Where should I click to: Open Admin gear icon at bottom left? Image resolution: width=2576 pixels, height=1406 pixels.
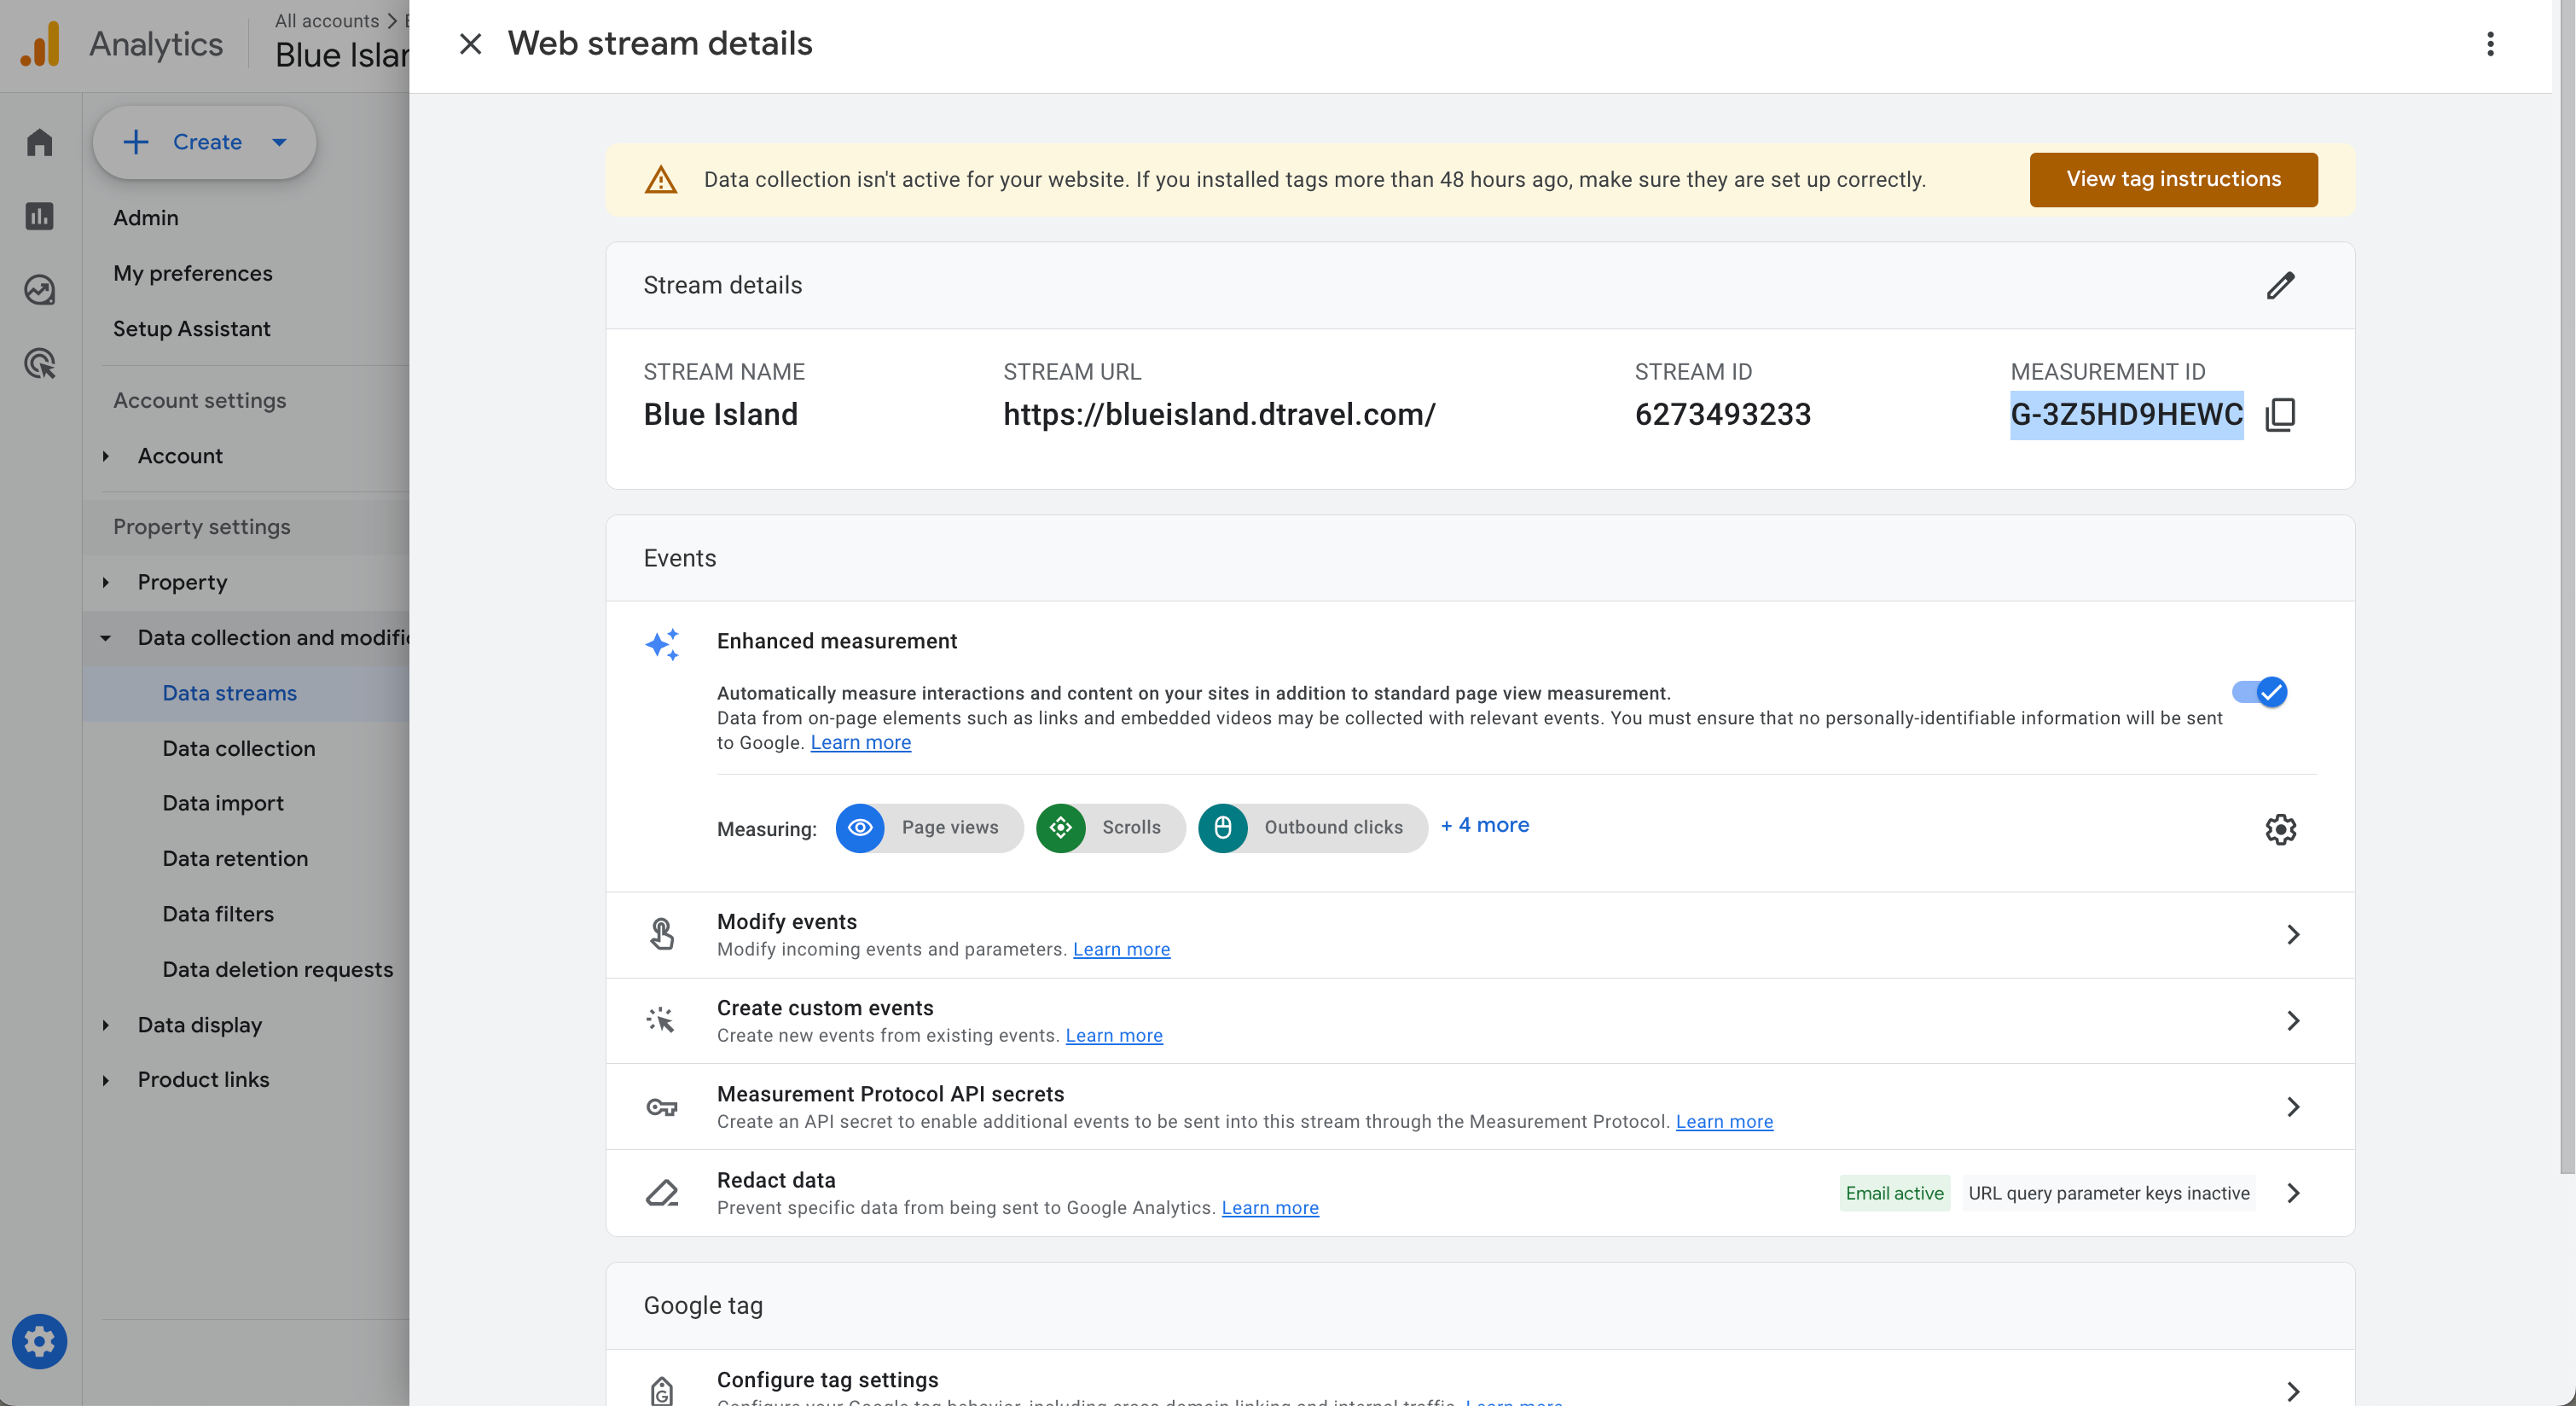[40, 1341]
